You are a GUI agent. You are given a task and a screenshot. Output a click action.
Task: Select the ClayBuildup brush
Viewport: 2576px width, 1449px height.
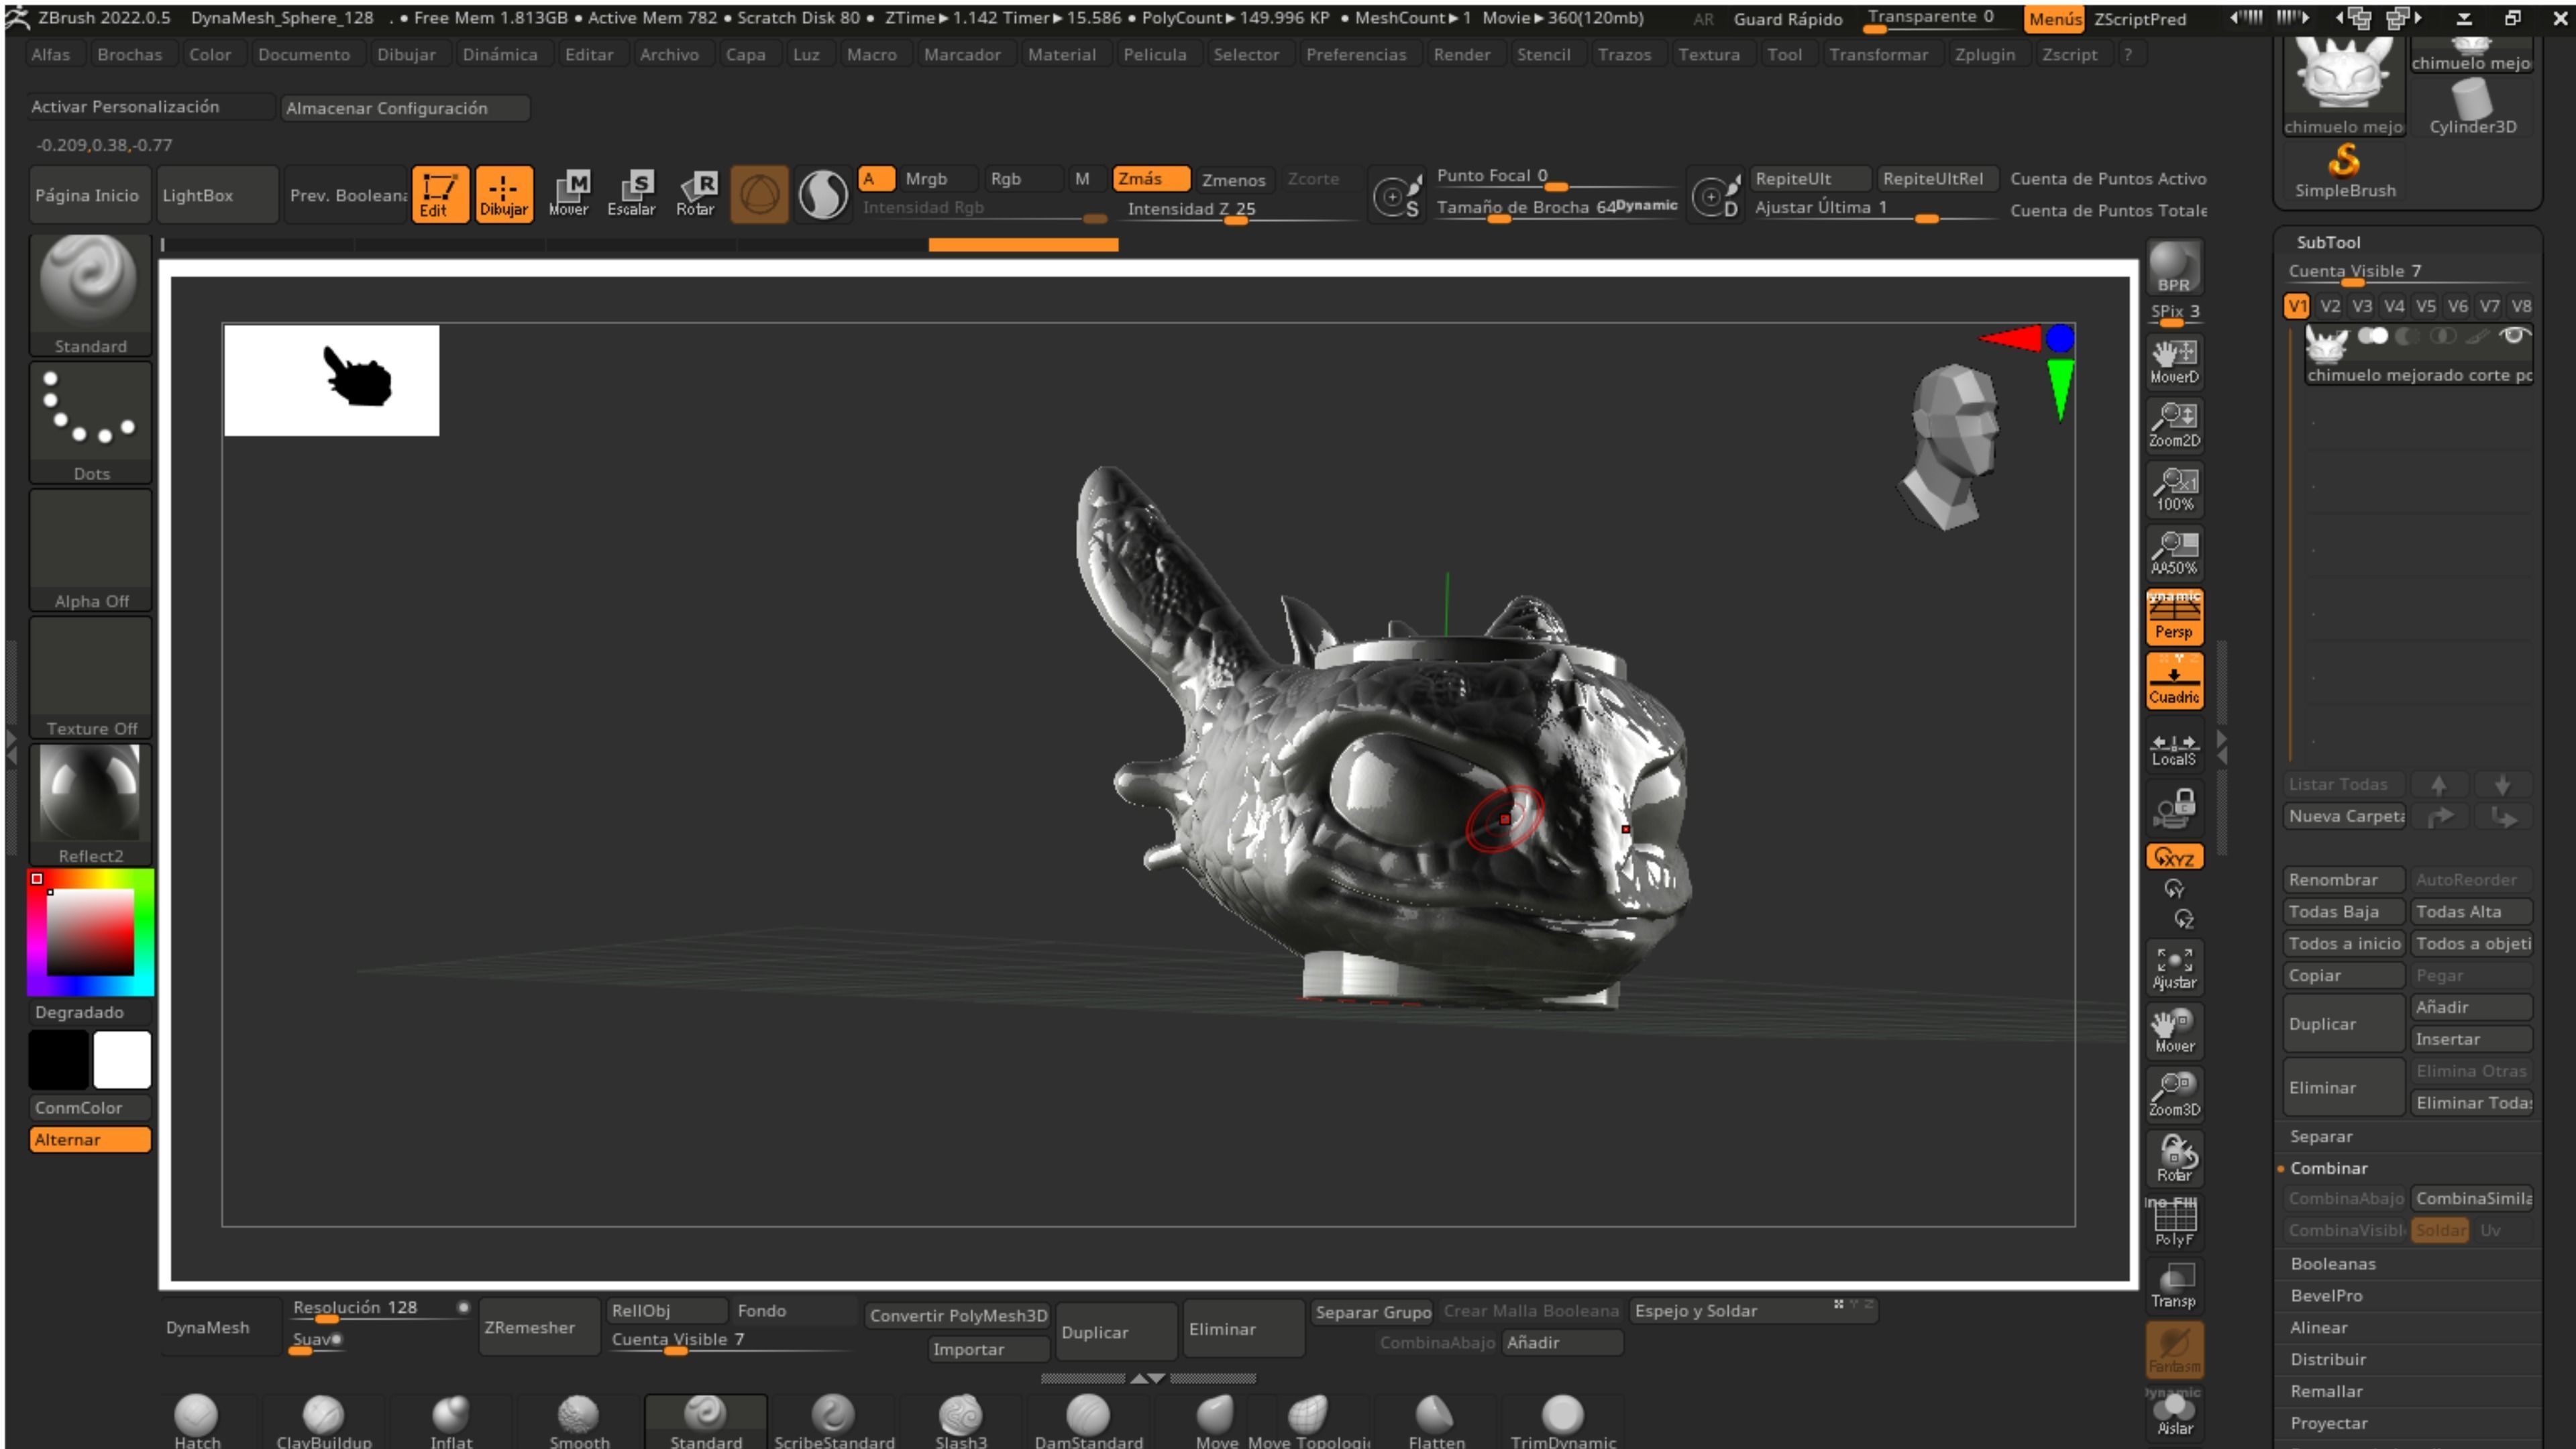pos(324,1422)
